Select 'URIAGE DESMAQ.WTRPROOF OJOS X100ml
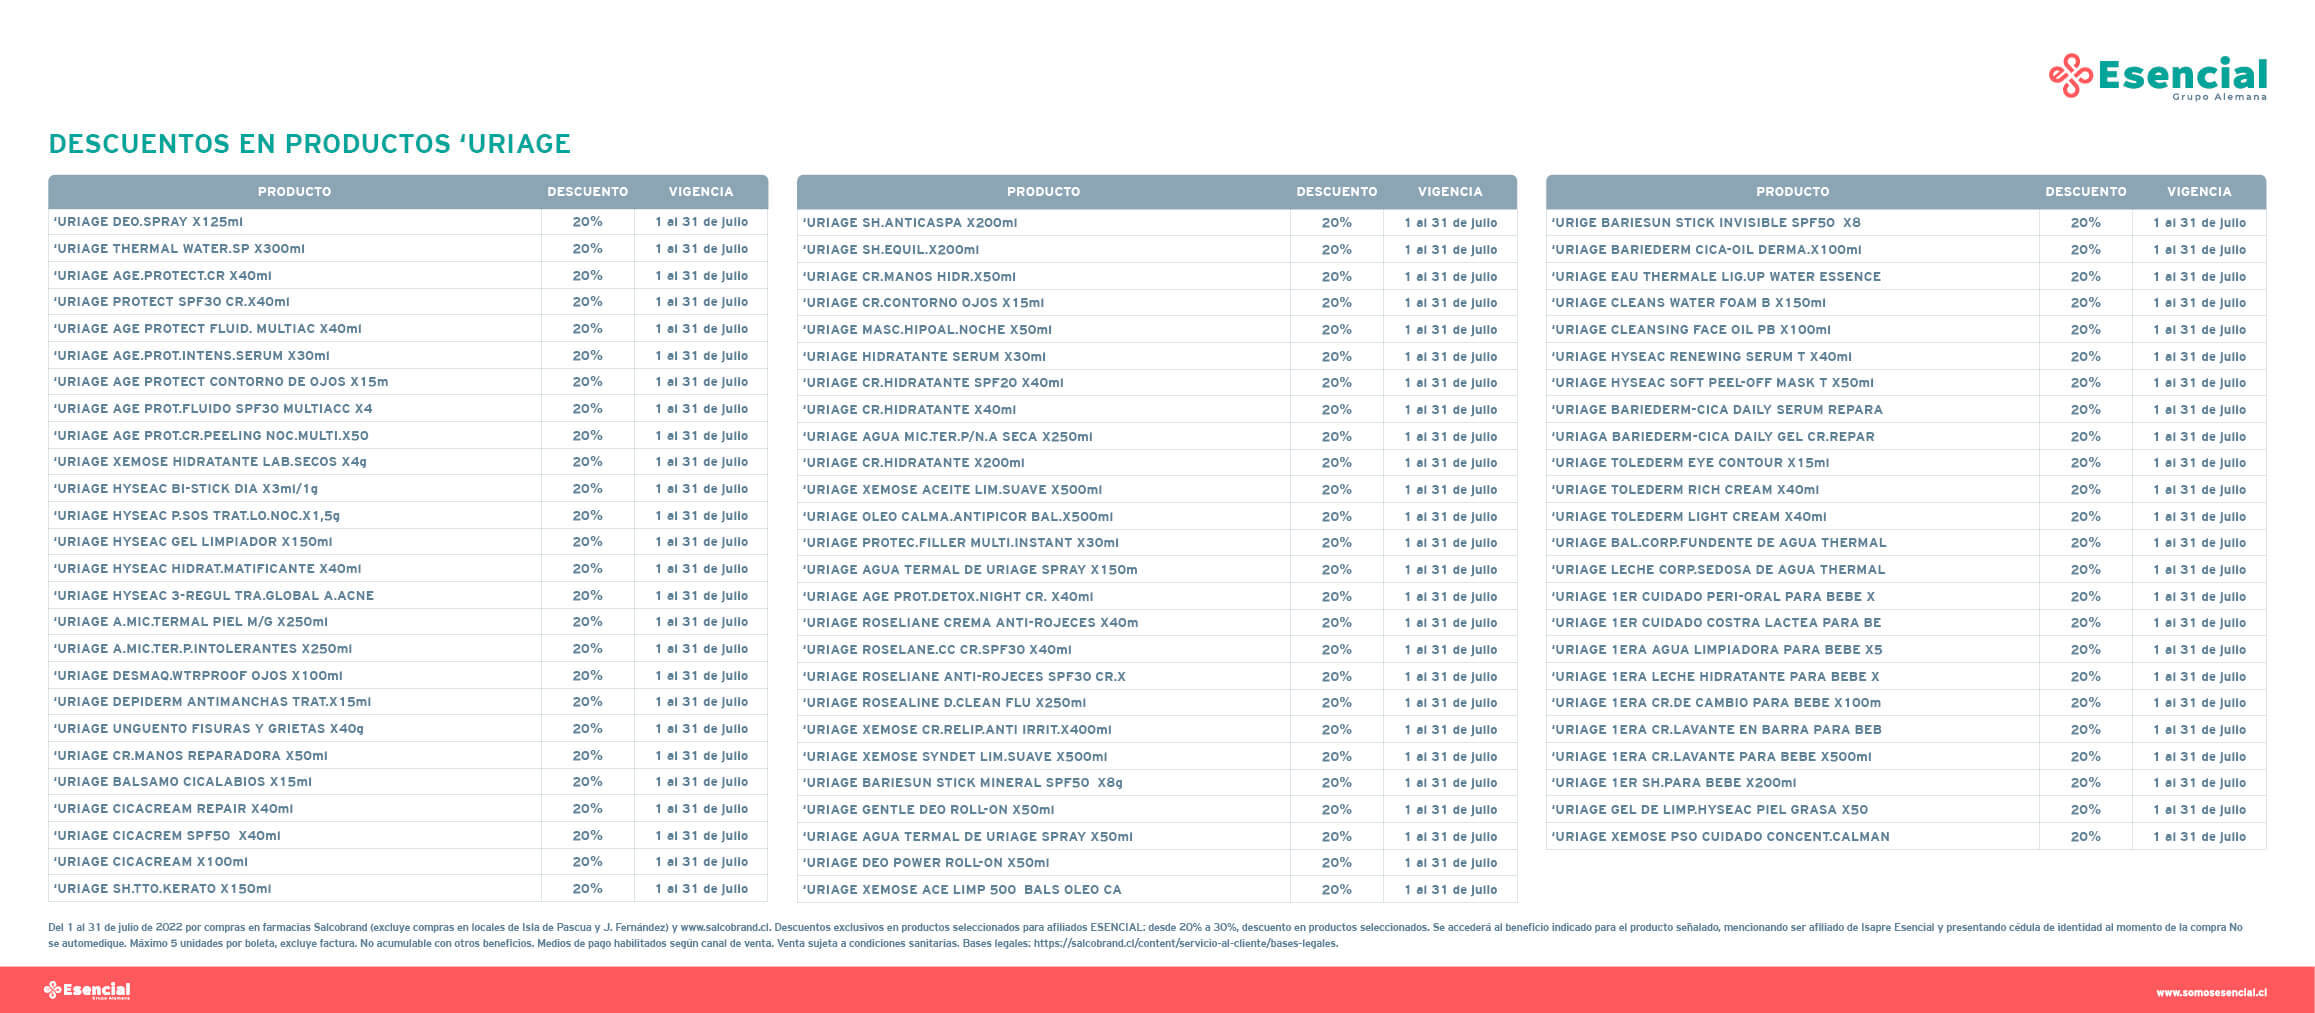This screenshot has width=2315, height=1013. tap(408, 676)
